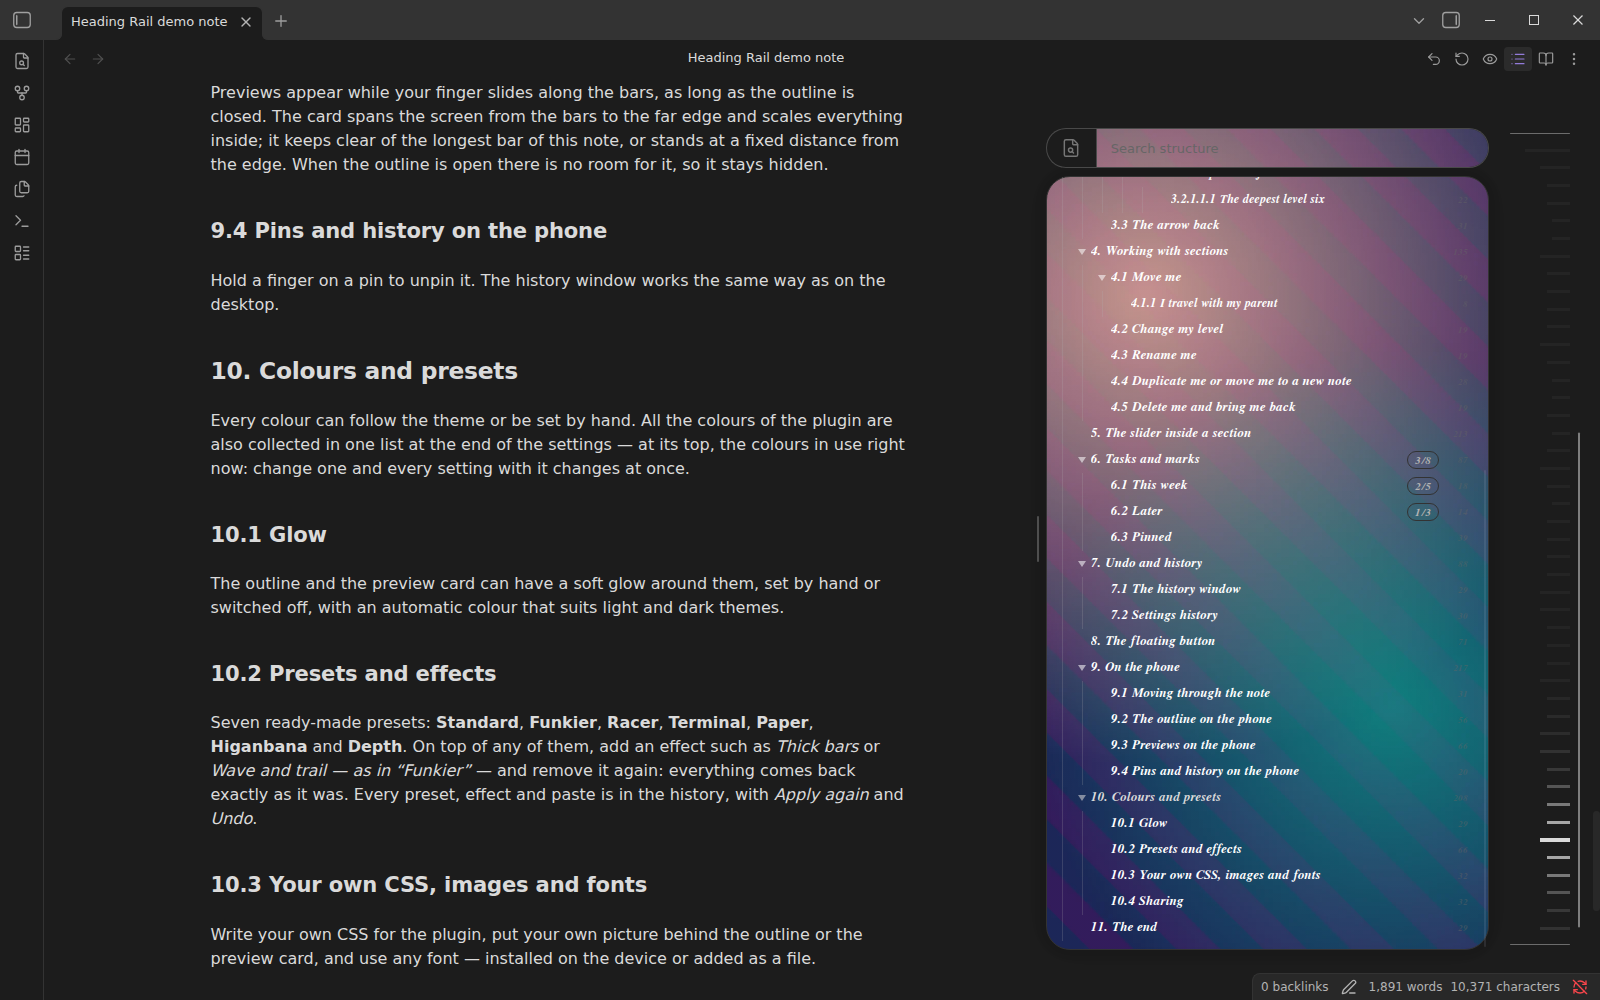
Task: Click the highlighted bar on the heading rail
Action: (1555, 840)
